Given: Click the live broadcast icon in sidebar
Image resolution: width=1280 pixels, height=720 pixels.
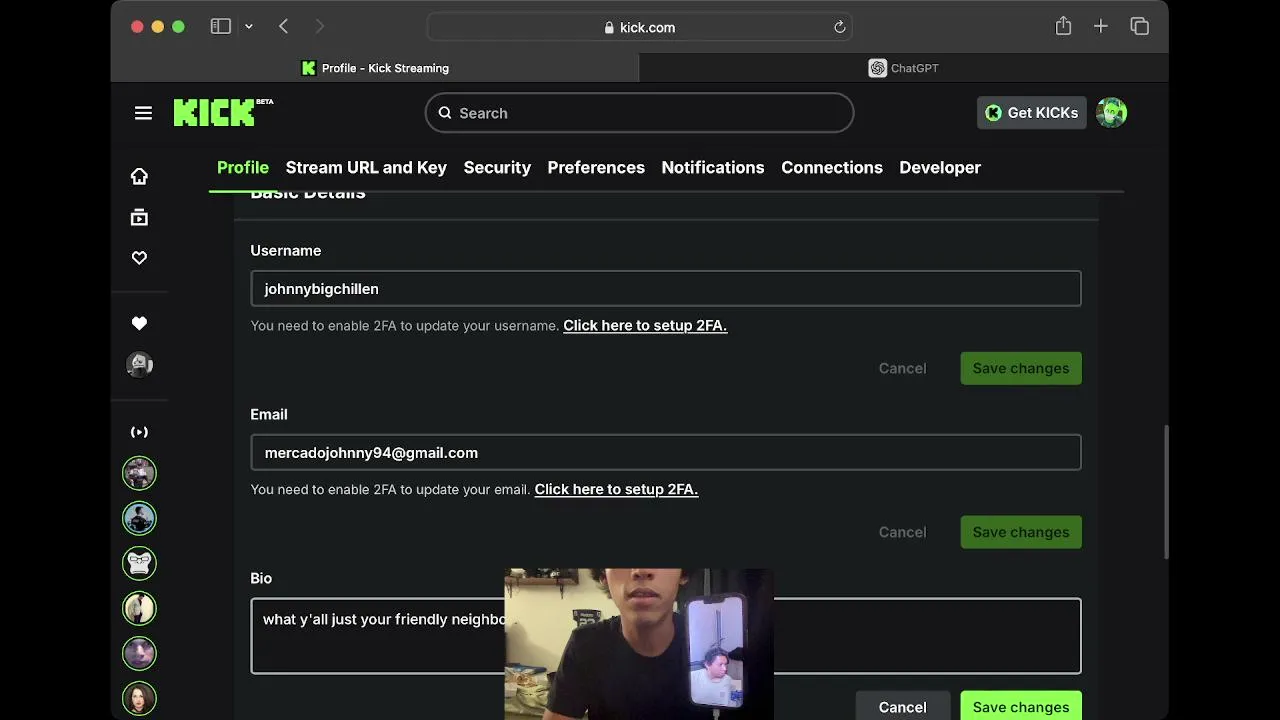Looking at the screenshot, I should point(139,432).
